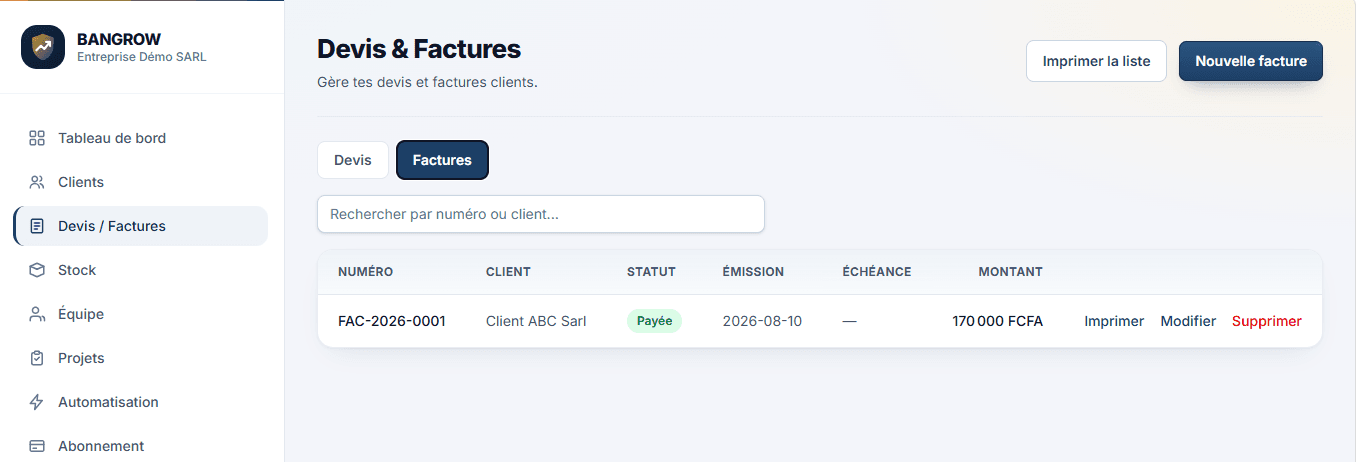Open invoice number FAC-2026-0001
Viewport: 1358px width, 462px height.
tap(392, 321)
